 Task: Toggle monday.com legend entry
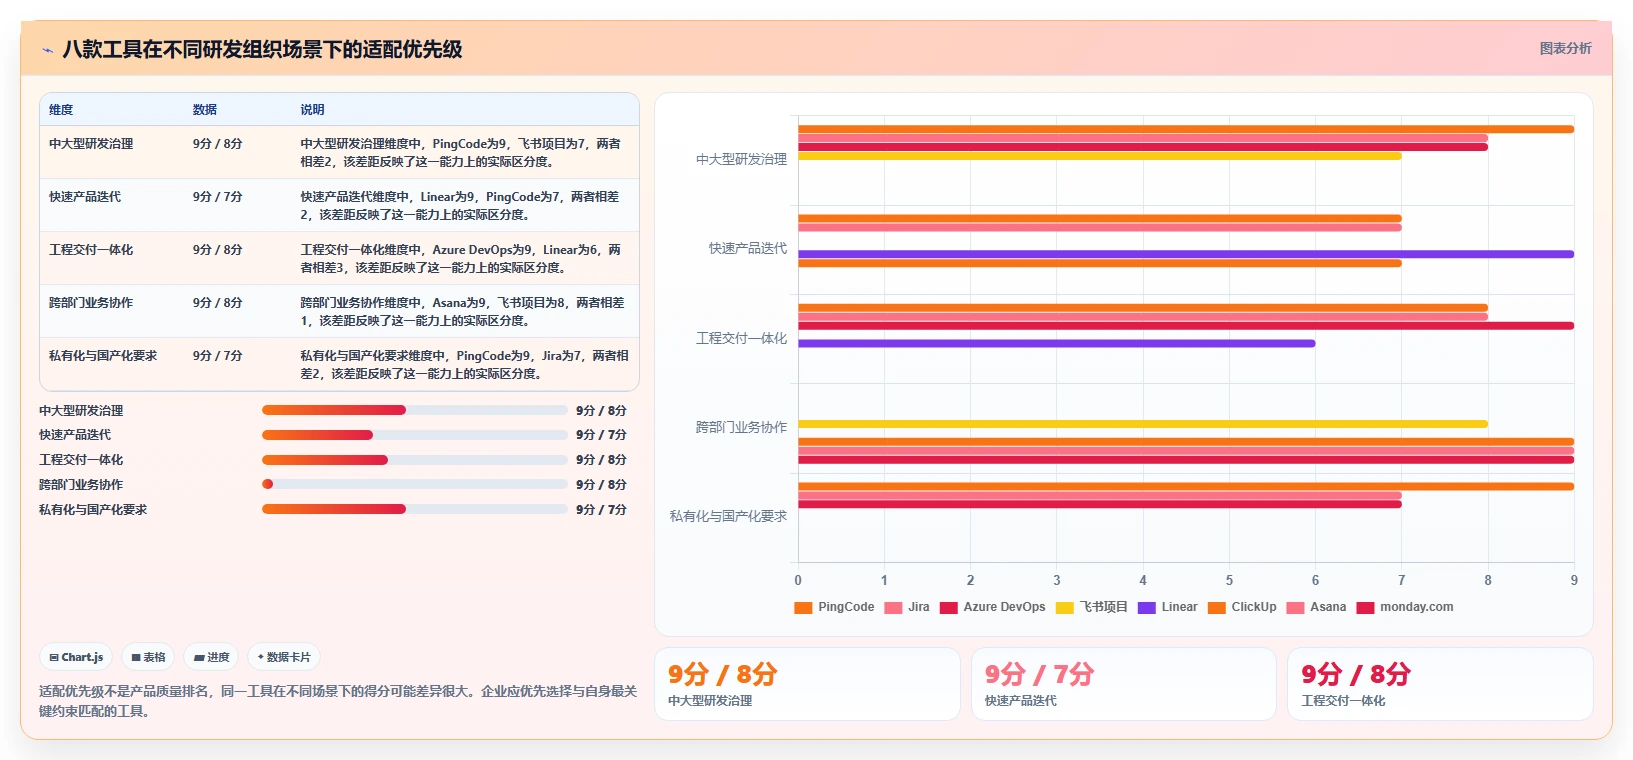[1405, 607]
